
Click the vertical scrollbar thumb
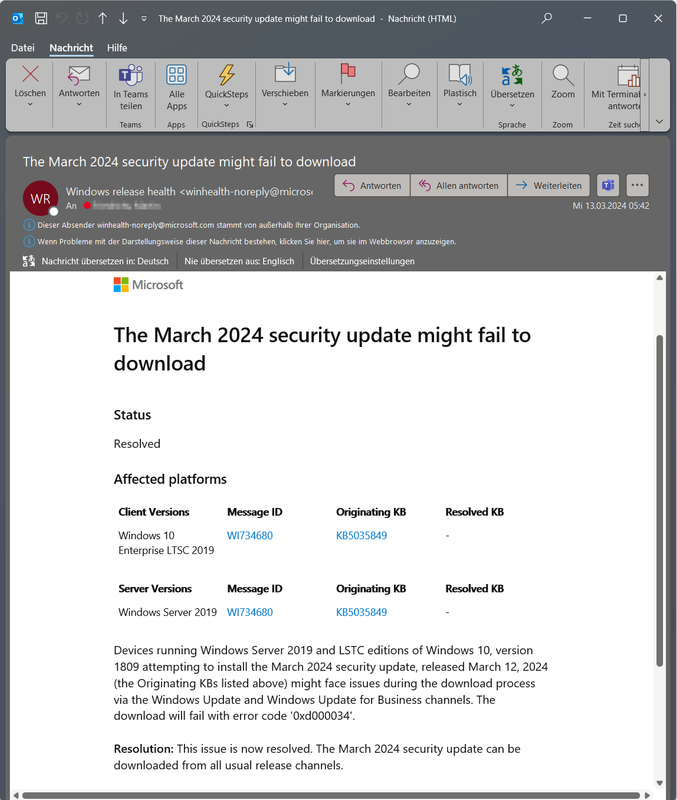point(659,501)
